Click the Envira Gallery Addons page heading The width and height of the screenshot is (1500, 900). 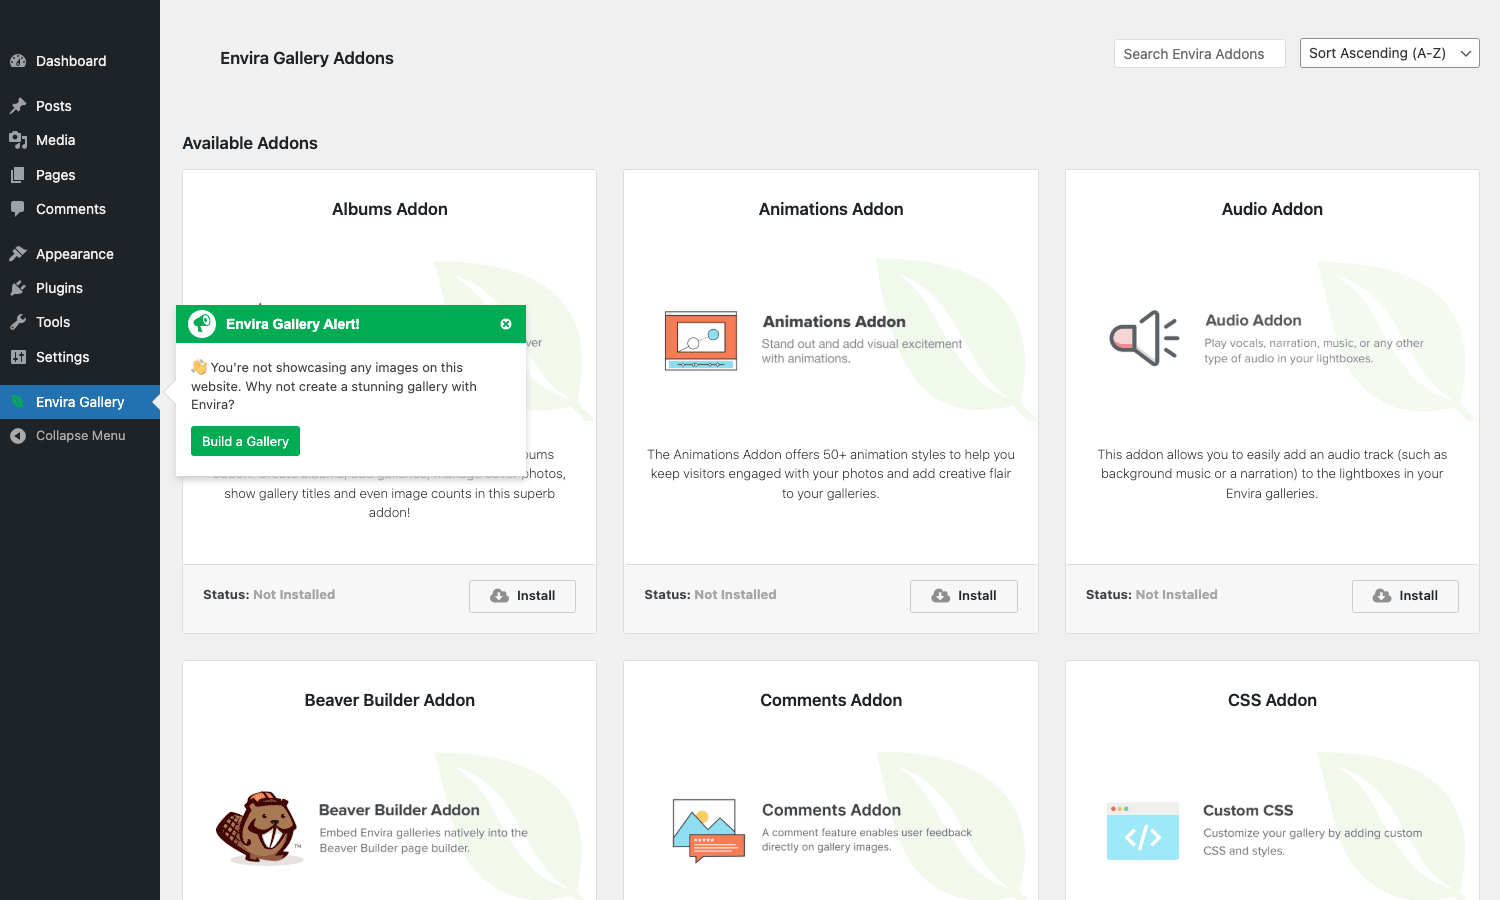307,58
